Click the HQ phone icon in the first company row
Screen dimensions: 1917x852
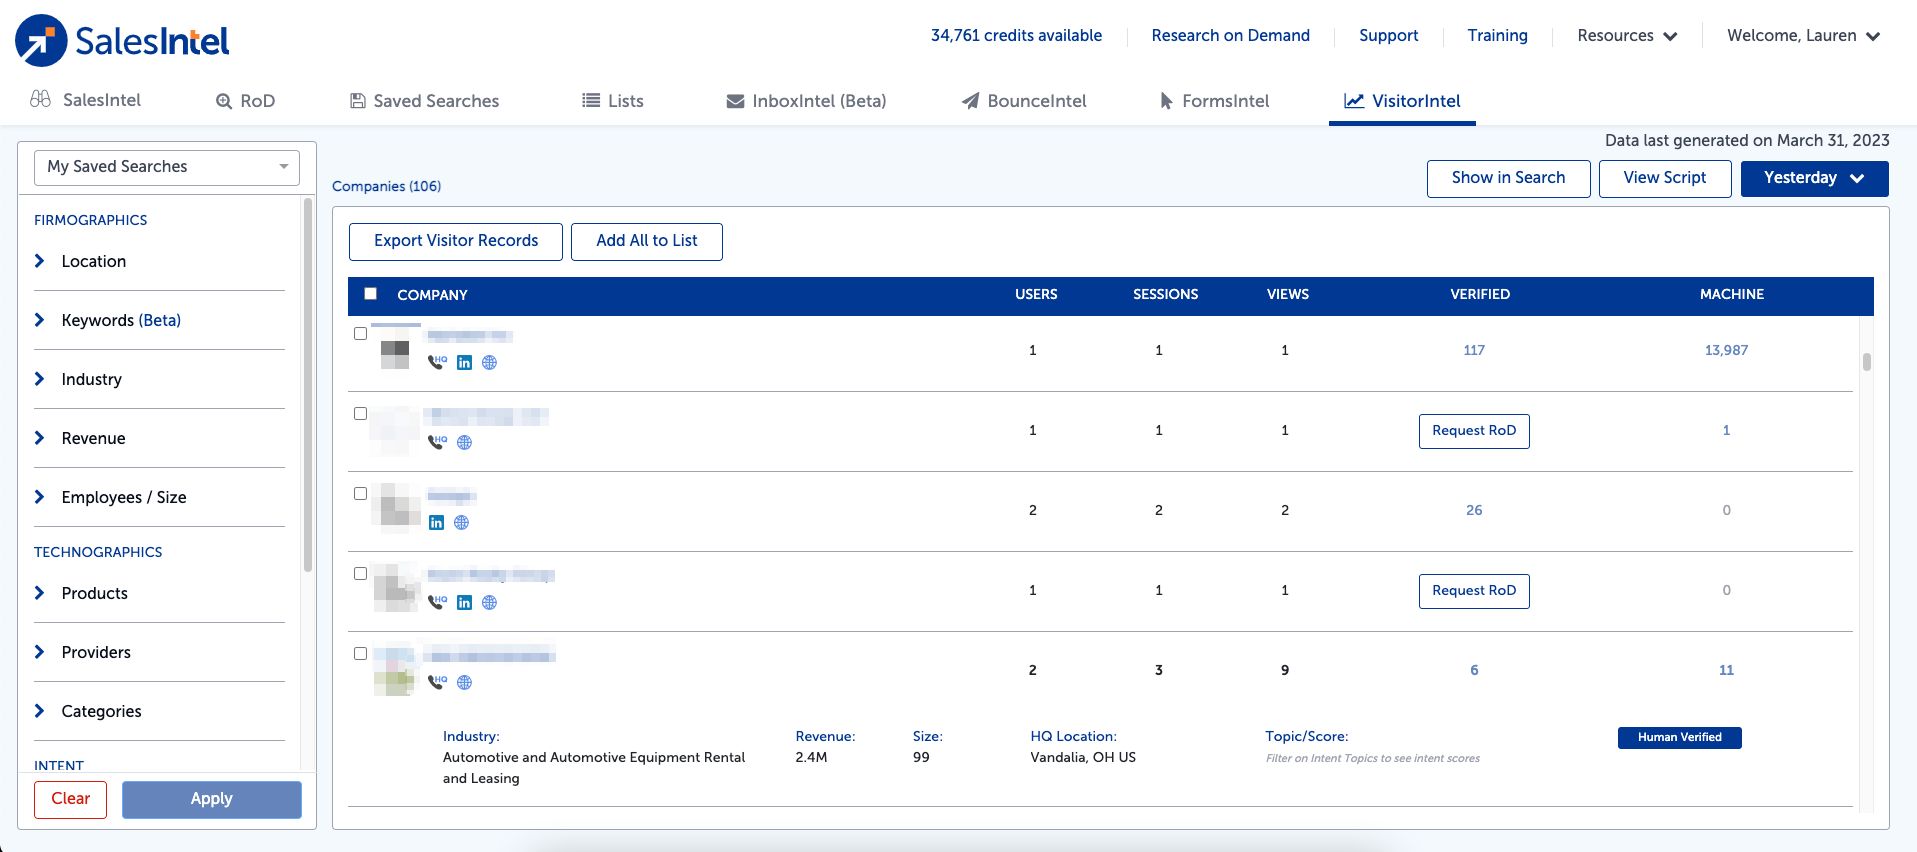point(437,362)
